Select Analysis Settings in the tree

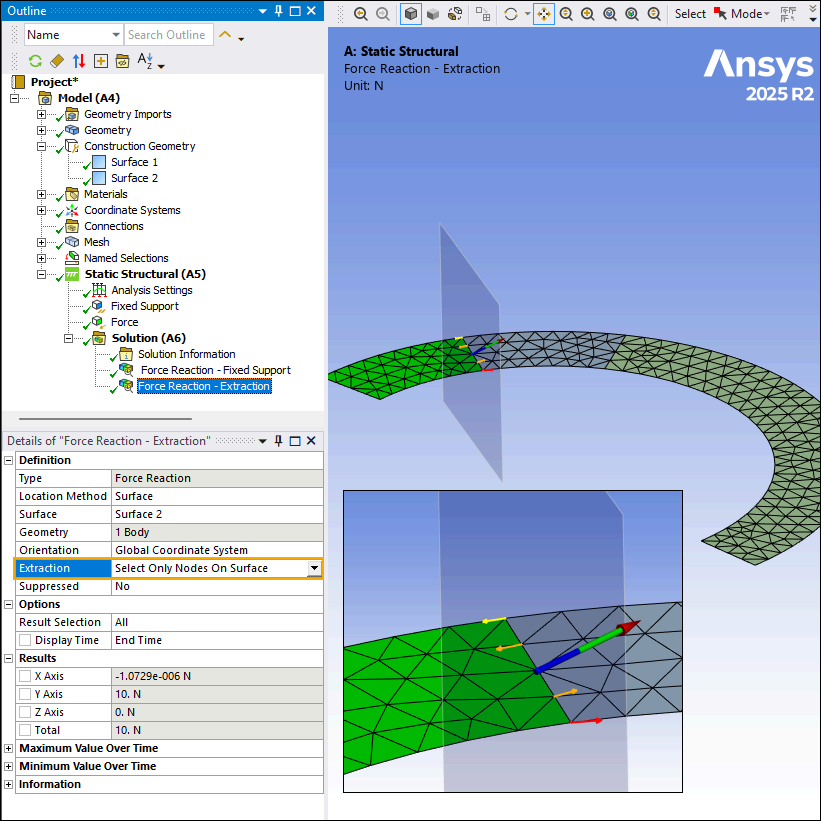point(152,290)
